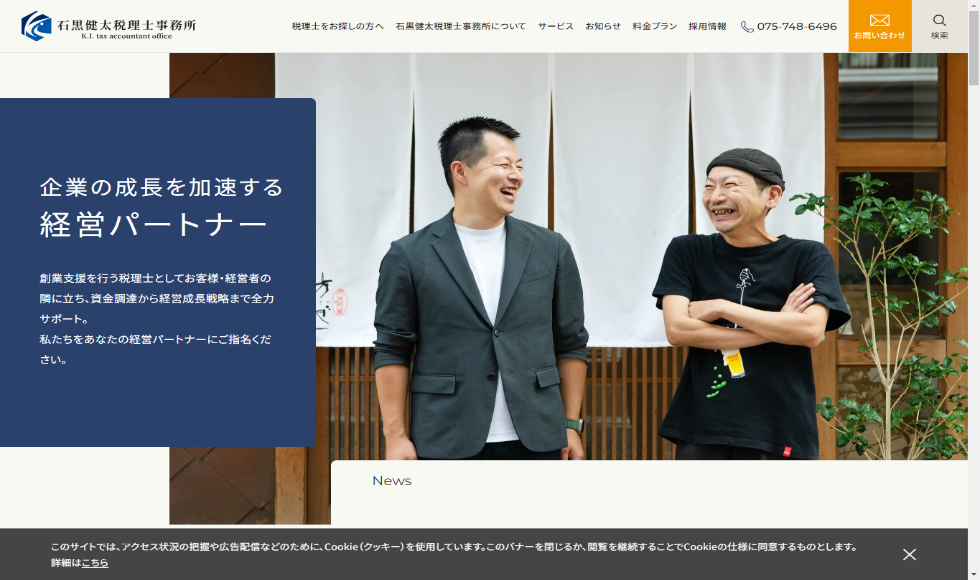Click the 石黒健太税理士事務所 logo
This screenshot has width=980, height=580.
pyautogui.click(x=109, y=26)
